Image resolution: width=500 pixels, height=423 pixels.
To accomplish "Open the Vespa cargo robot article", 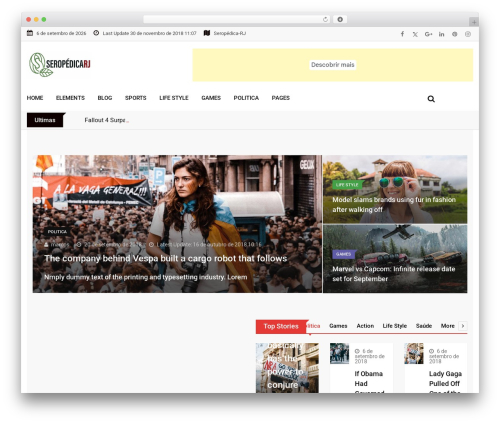I will (166, 258).
